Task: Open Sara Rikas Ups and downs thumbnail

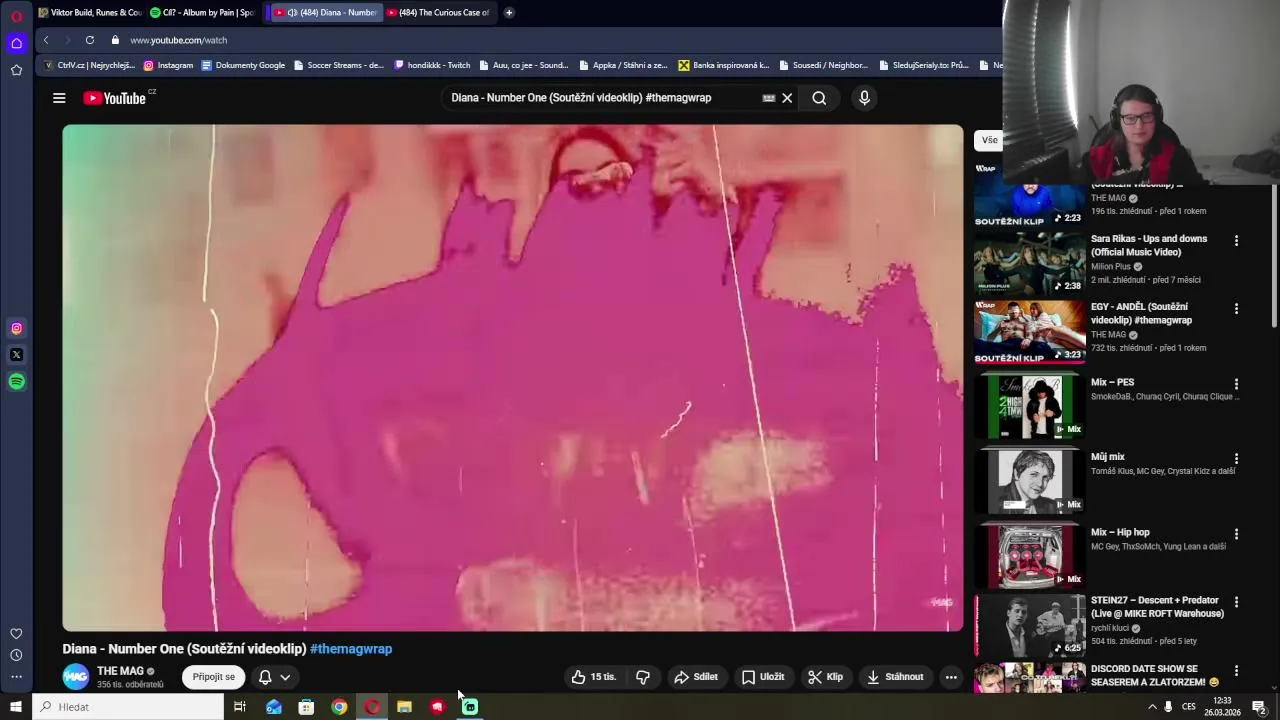Action: [1029, 263]
